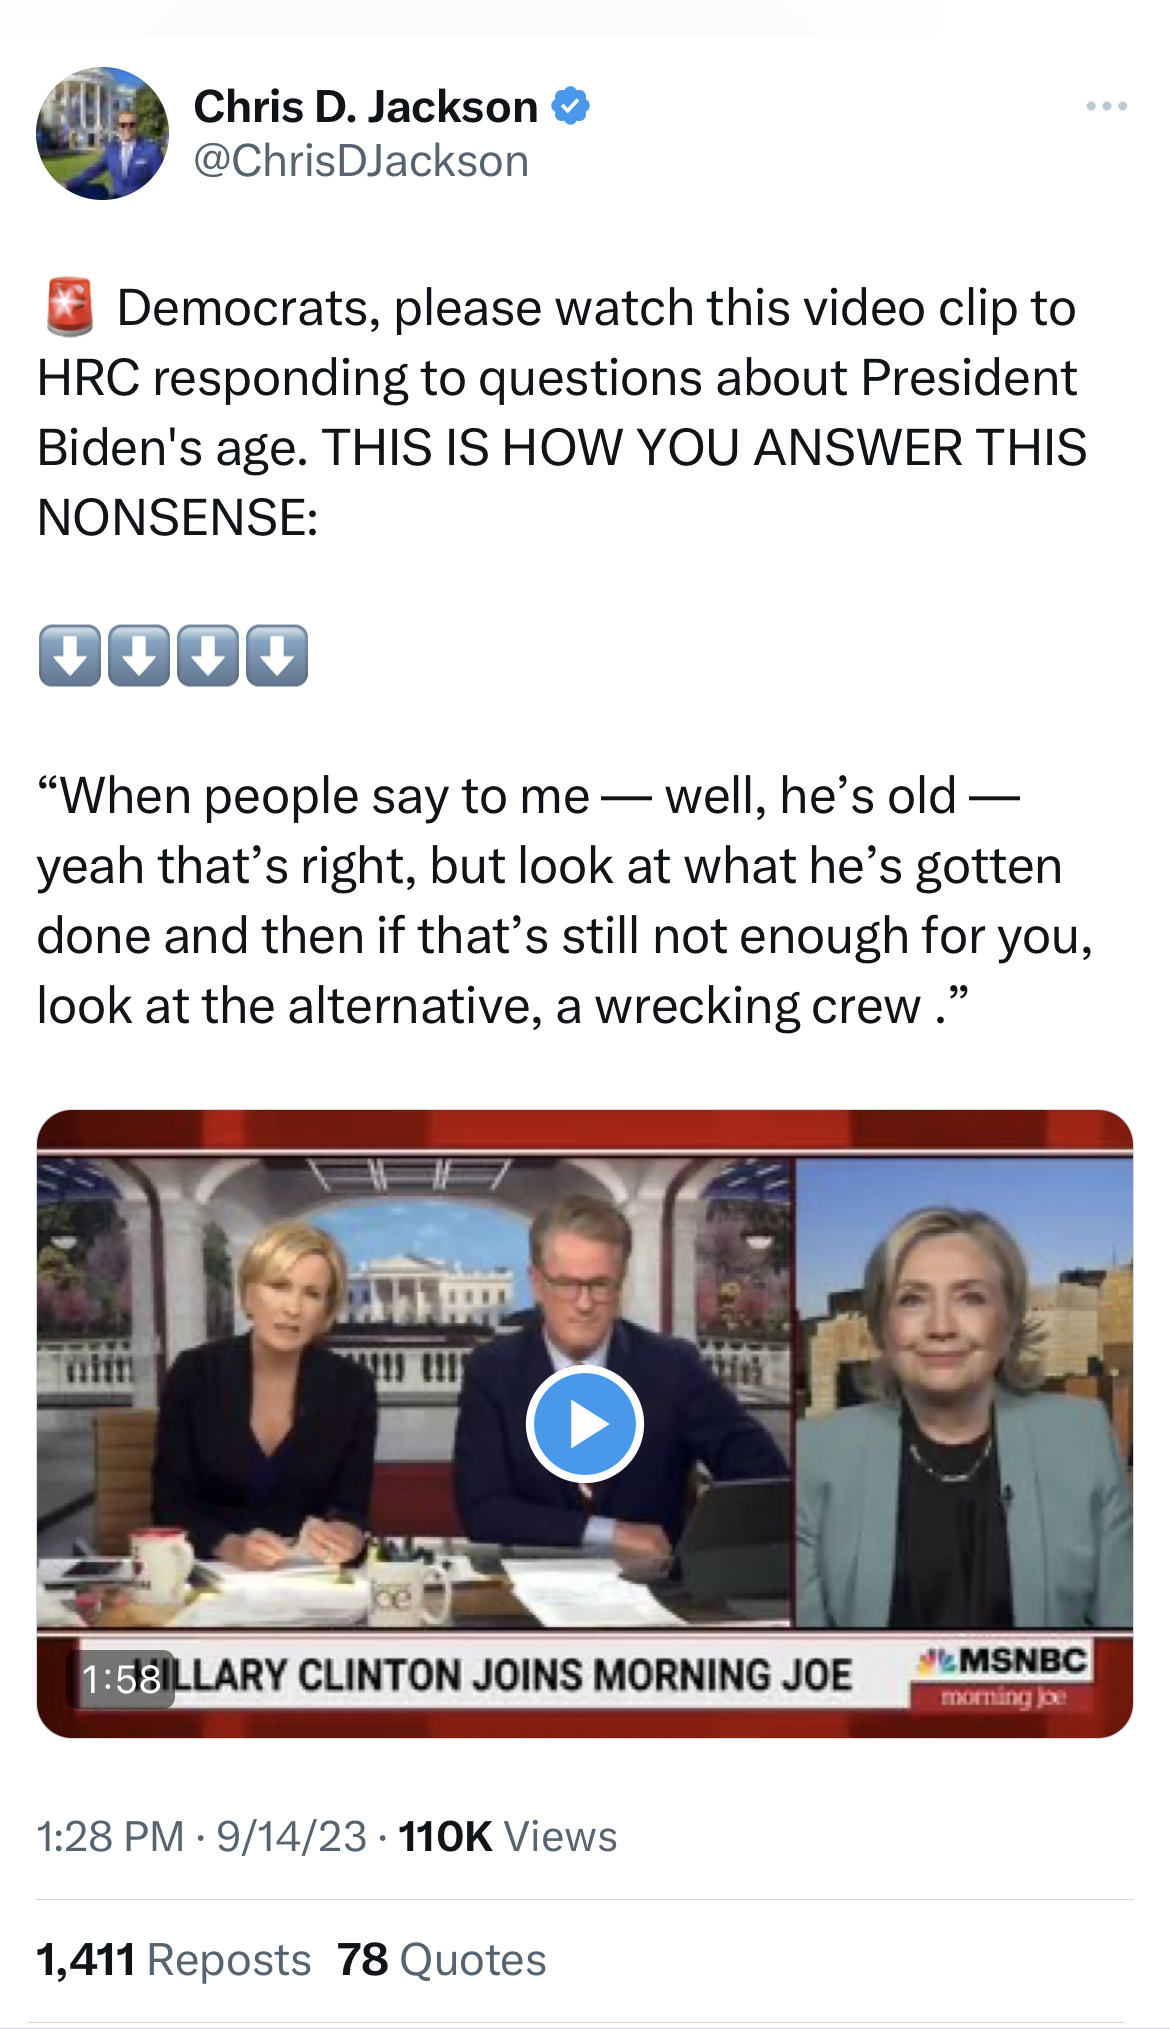Click the tweet text about Biden's age

click(561, 412)
